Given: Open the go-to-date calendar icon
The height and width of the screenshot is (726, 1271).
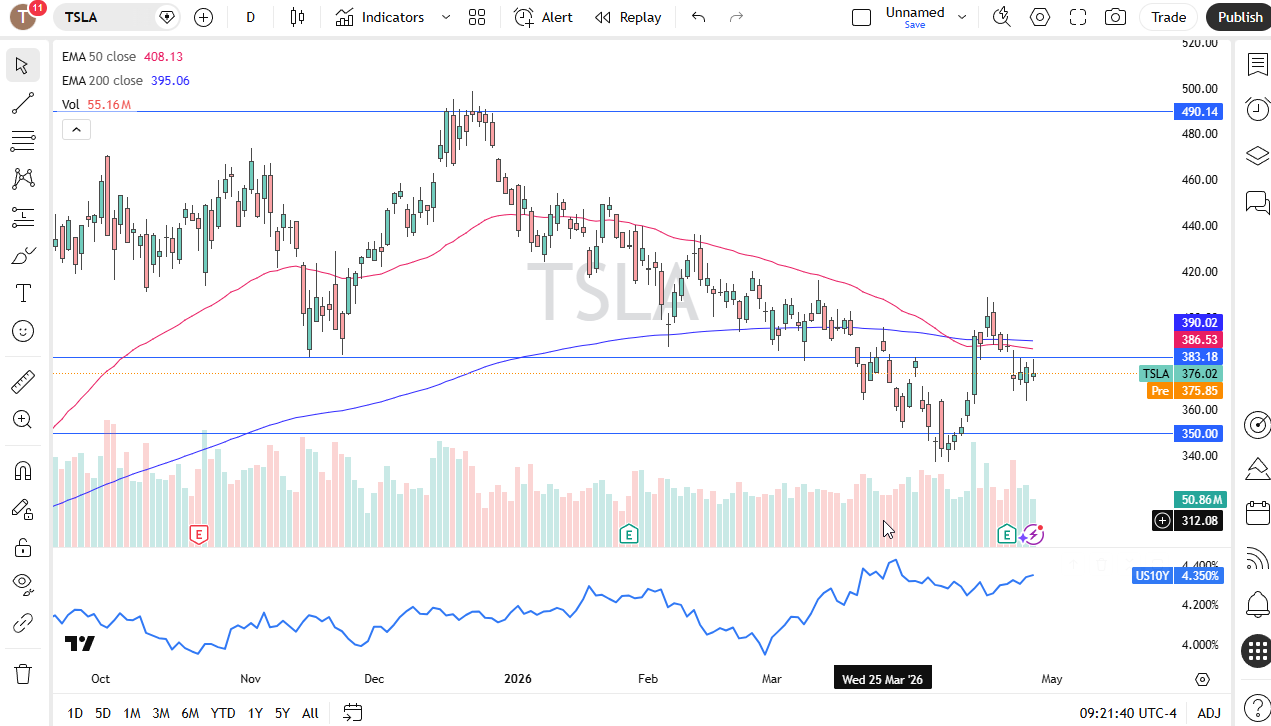Looking at the screenshot, I should [352, 713].
